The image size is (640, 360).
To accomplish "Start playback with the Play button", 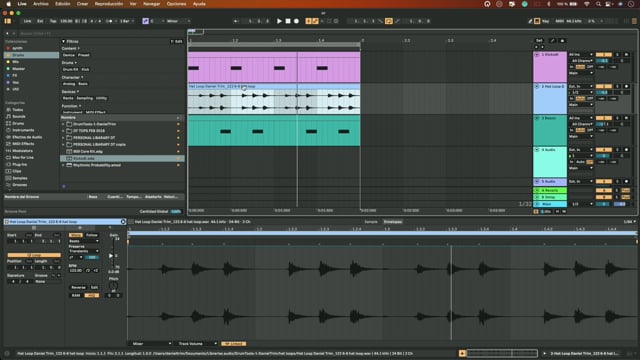I will 279,21.
